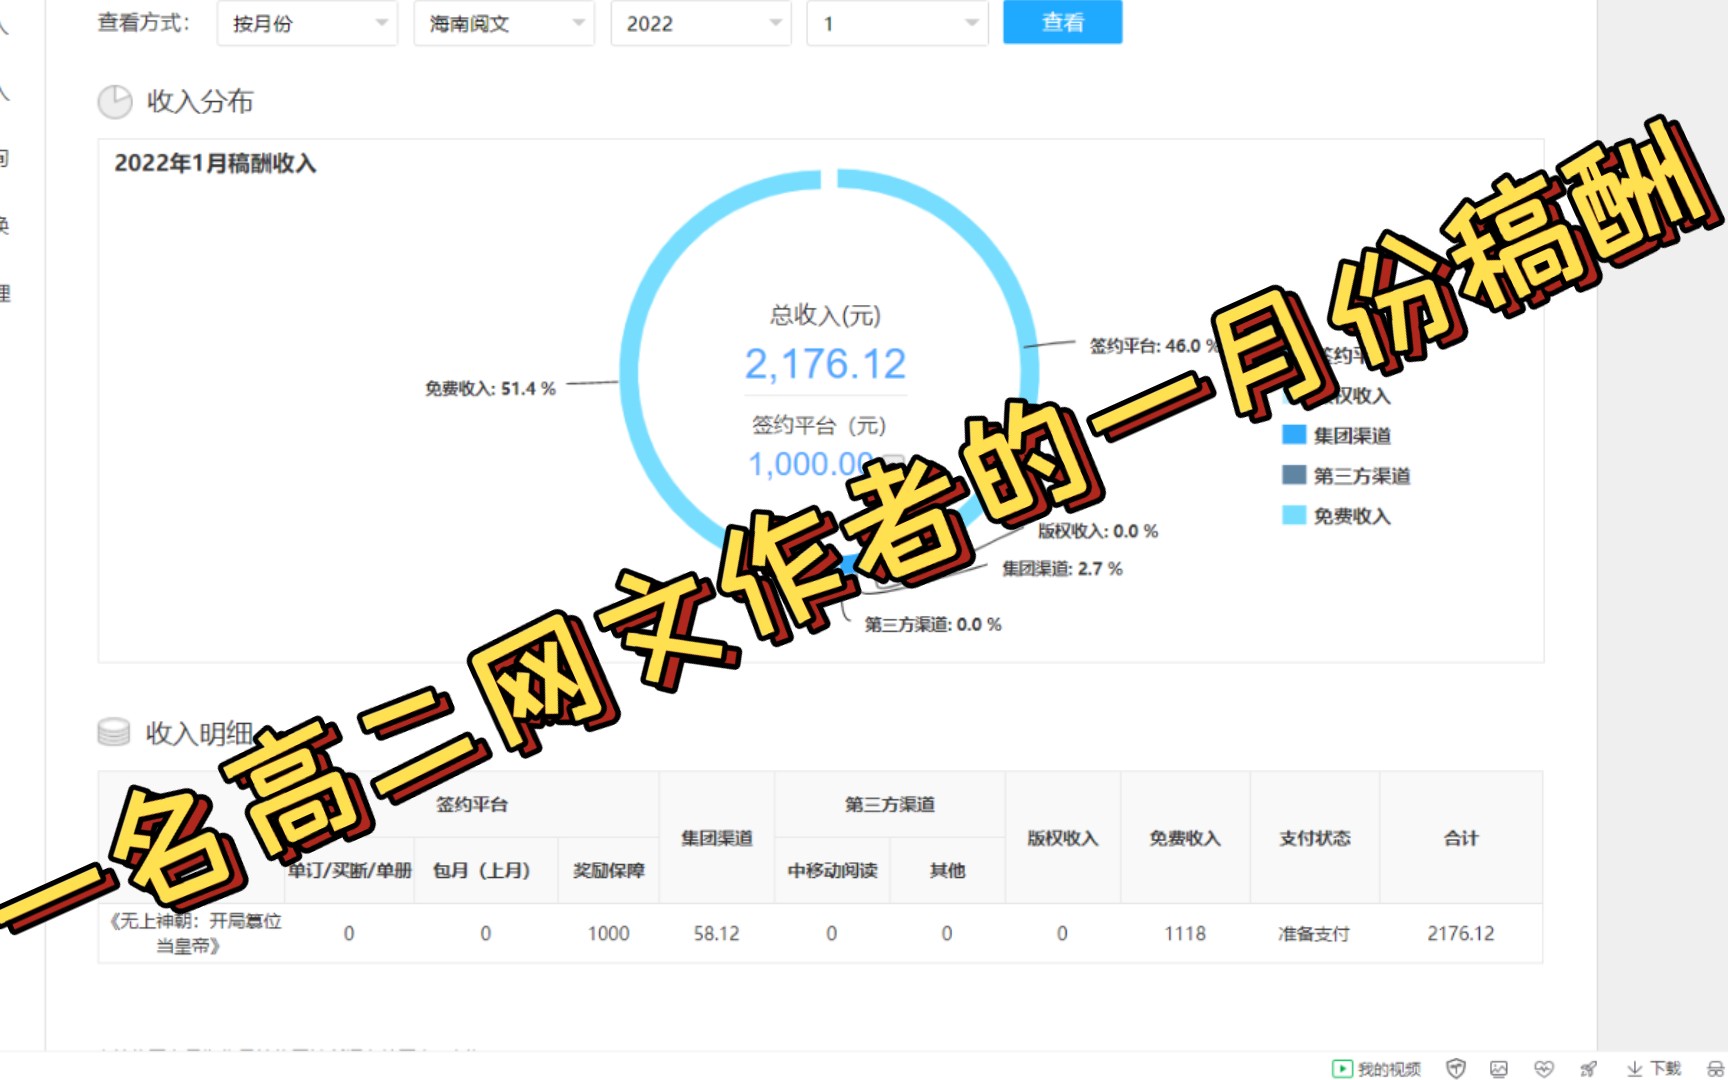Click the 准备支付 payment status cell
Viewport: 1728px width, 1080px height.
[x=1314, y=933]
